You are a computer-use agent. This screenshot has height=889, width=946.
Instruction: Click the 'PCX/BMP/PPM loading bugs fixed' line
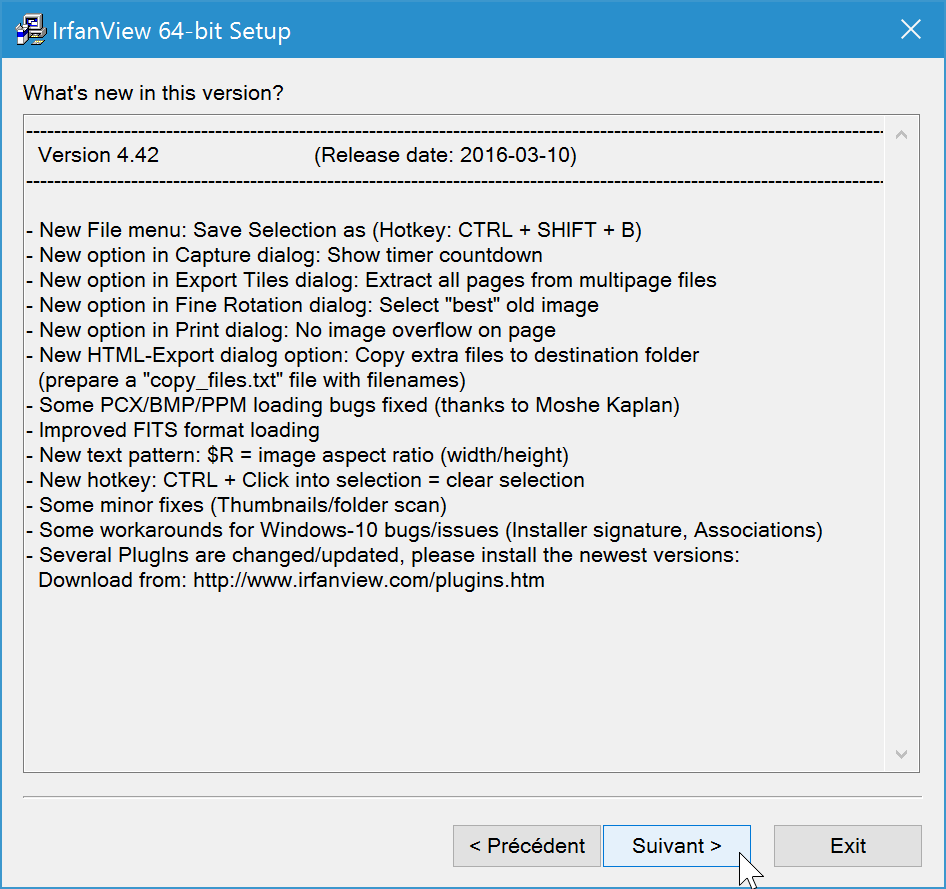(353, 405)
